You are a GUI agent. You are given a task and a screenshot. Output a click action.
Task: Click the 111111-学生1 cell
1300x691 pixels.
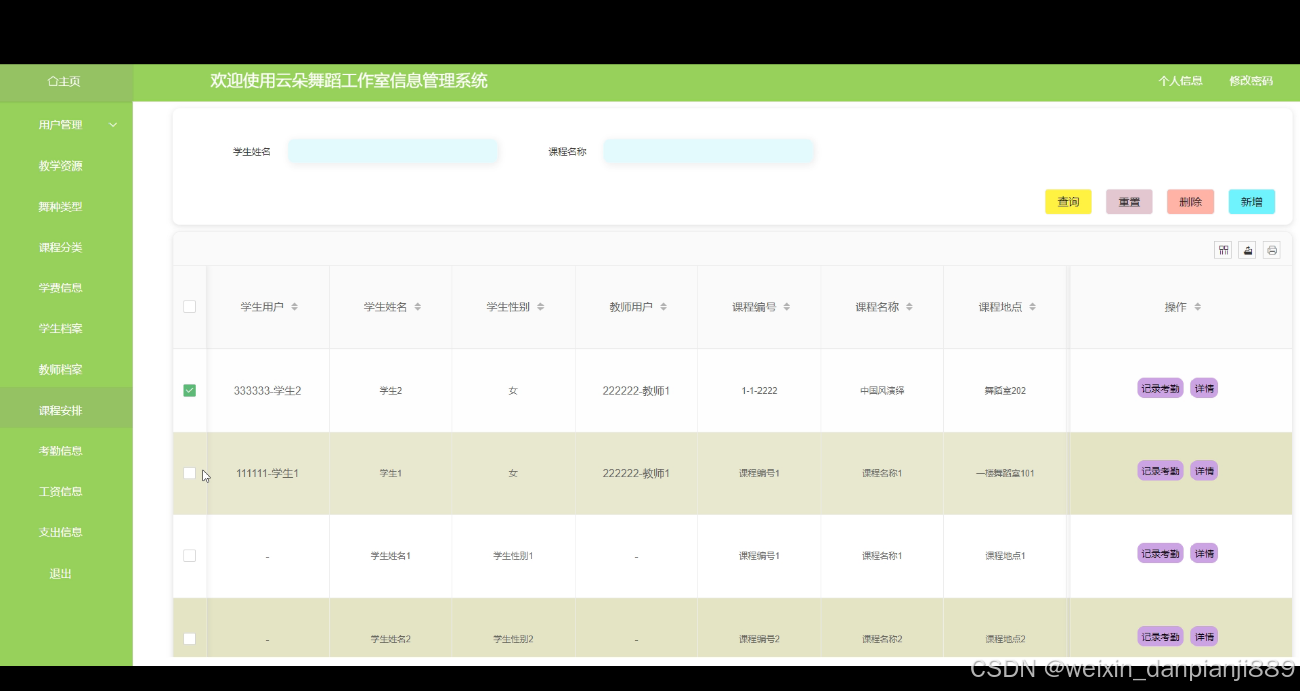(x=267, y=473)
